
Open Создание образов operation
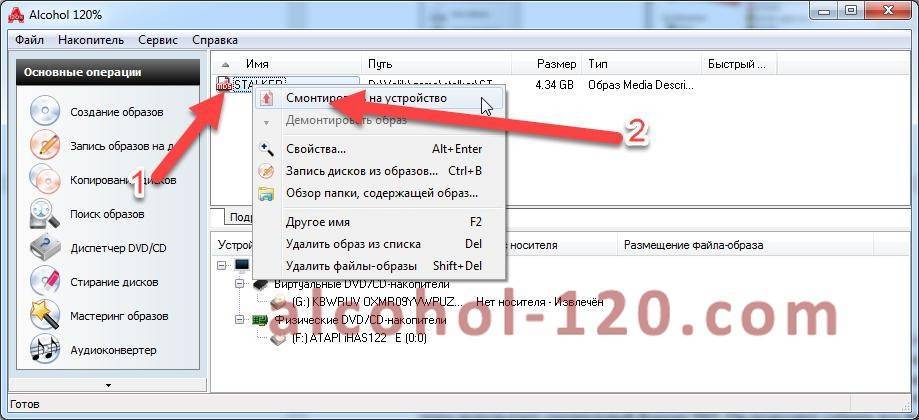[117, 112]
